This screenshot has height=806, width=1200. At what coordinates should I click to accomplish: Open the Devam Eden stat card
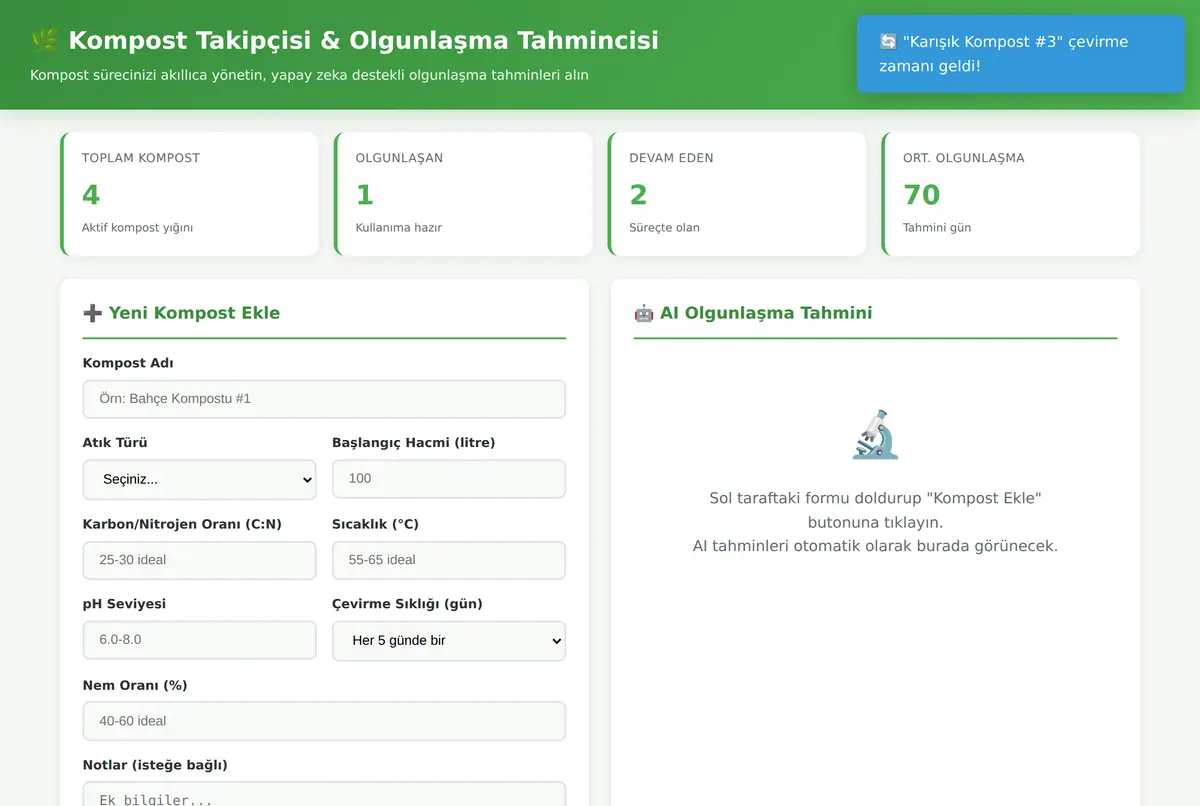(737, 194)
